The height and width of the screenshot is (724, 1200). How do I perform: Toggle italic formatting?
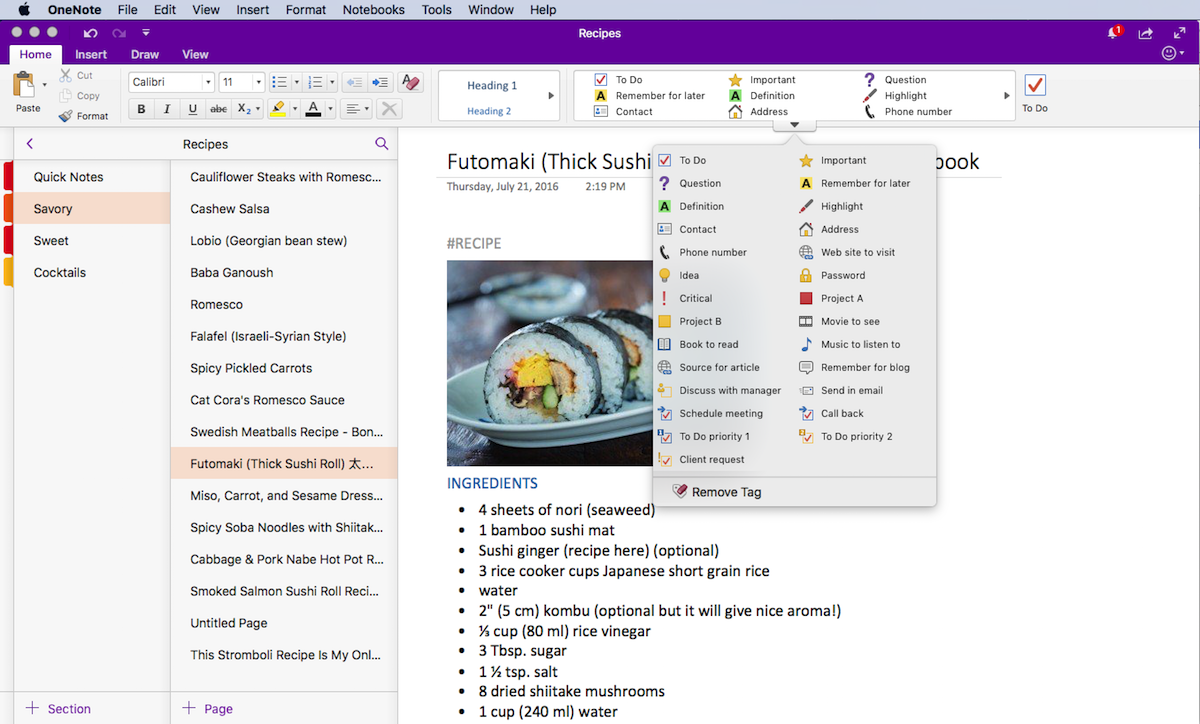(x=167, y=108)
